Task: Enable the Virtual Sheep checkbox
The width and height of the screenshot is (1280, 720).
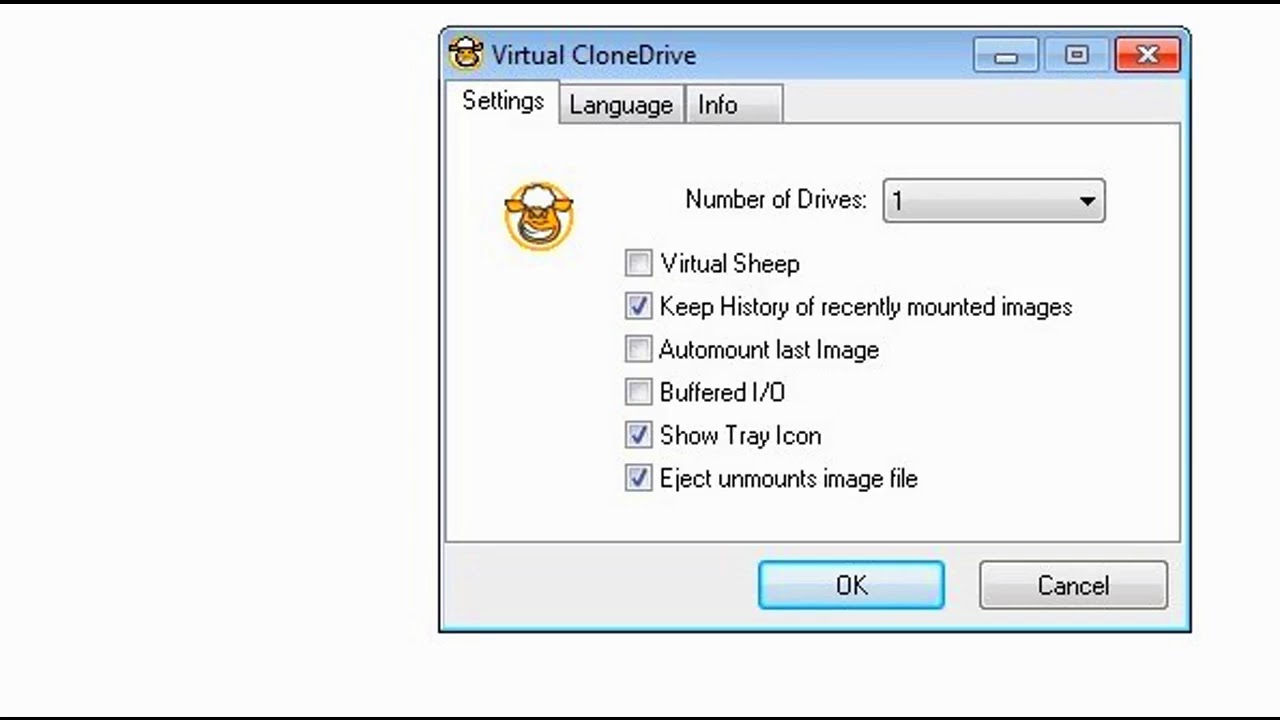Action: tap(638, 263)
